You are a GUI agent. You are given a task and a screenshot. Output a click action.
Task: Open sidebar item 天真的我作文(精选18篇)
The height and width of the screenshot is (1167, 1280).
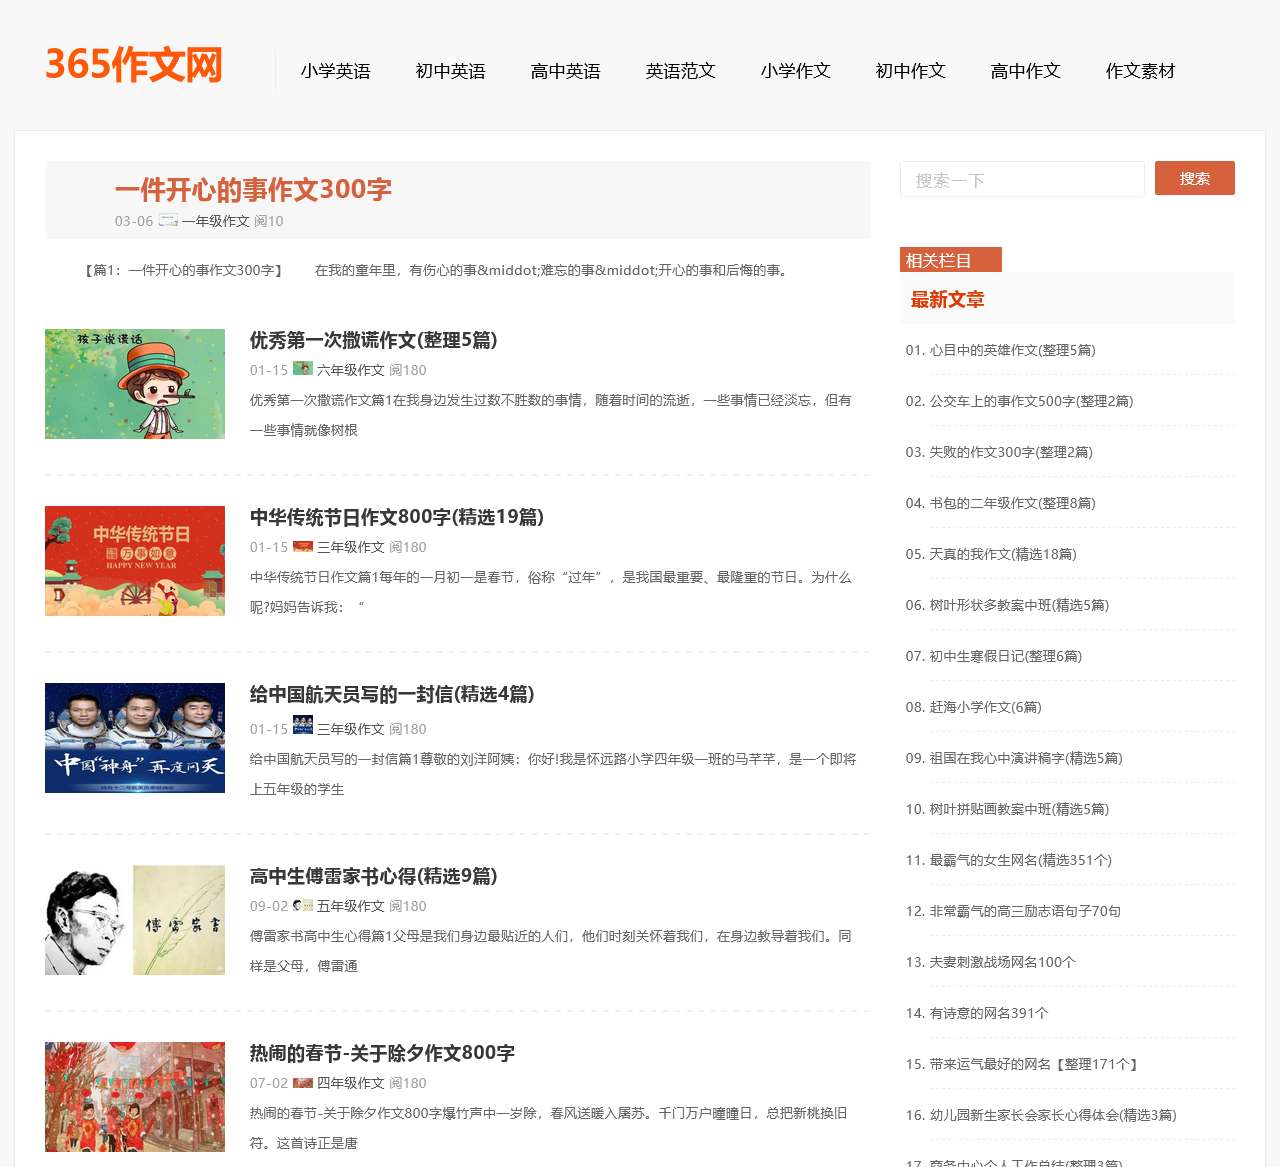pyautogui.click(x=1003, y=554)
